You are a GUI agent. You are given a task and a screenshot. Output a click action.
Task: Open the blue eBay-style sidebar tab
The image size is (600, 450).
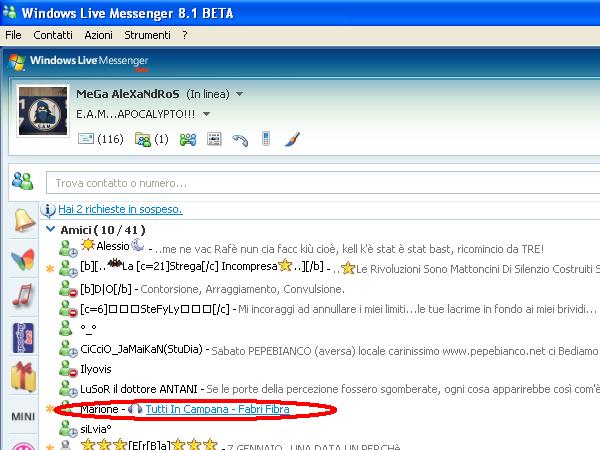pos(23,338)
